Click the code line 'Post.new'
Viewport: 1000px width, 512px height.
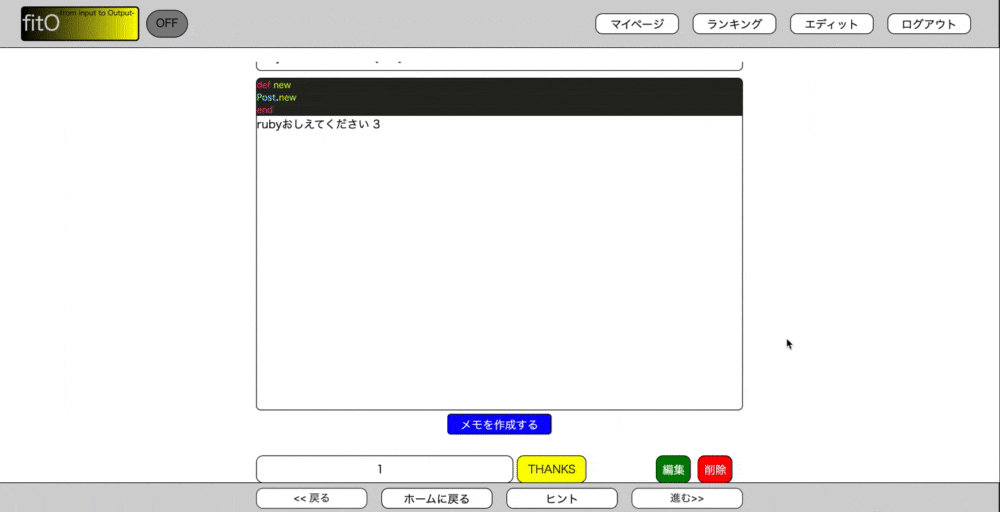point(277,98)
